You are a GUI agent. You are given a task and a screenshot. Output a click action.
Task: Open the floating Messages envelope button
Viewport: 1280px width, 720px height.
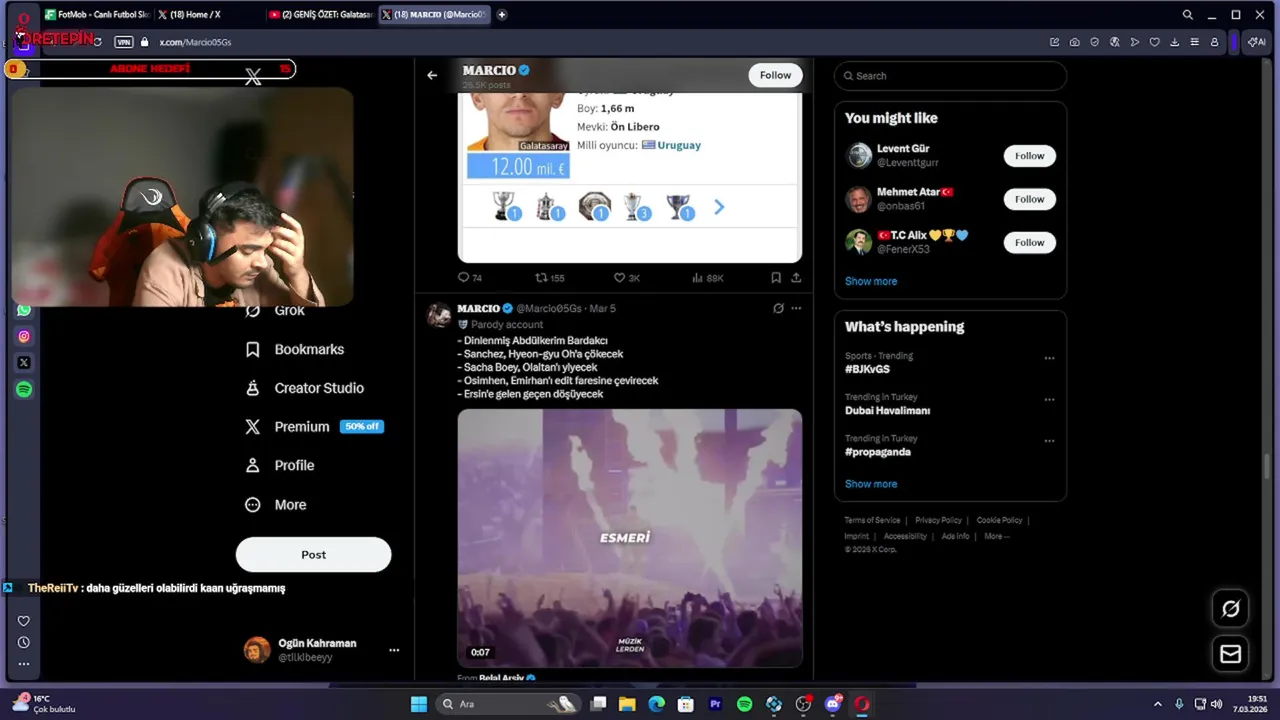click(x=1231, y=654)
